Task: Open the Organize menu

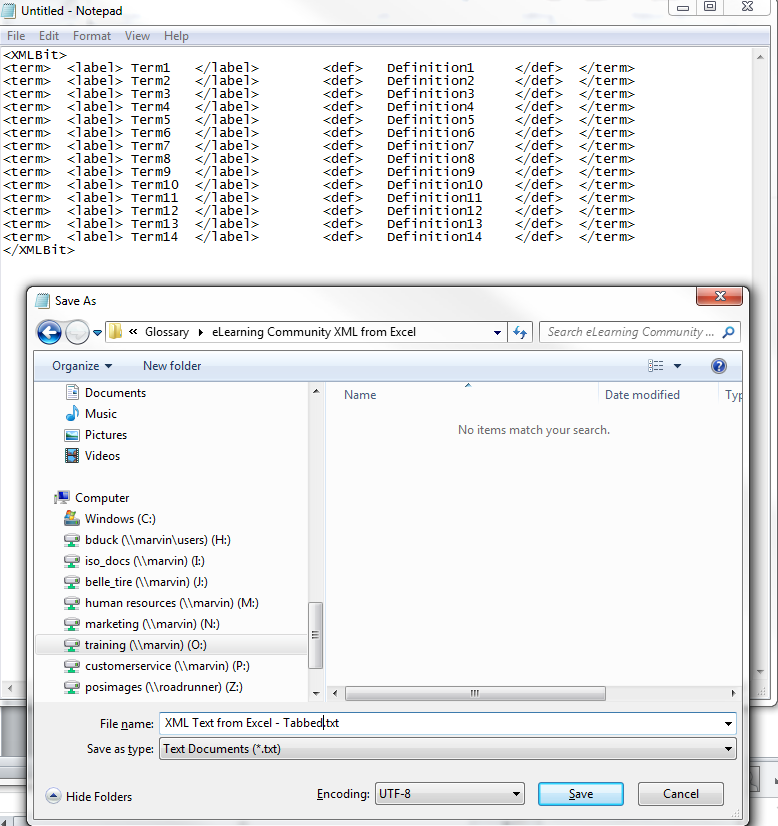Action: tap(82, 366)
